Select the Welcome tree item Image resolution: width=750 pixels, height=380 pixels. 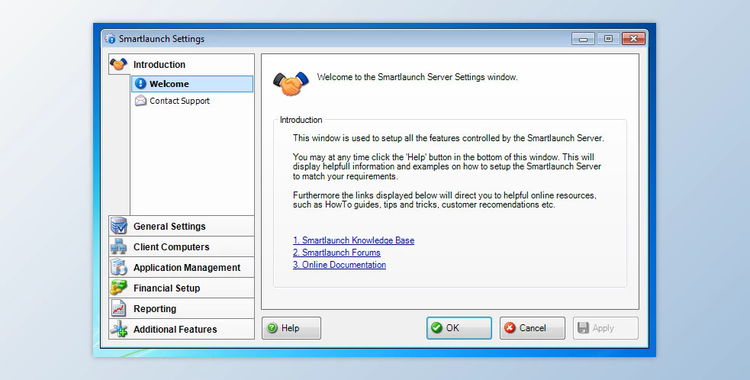(x=192, y=84)
